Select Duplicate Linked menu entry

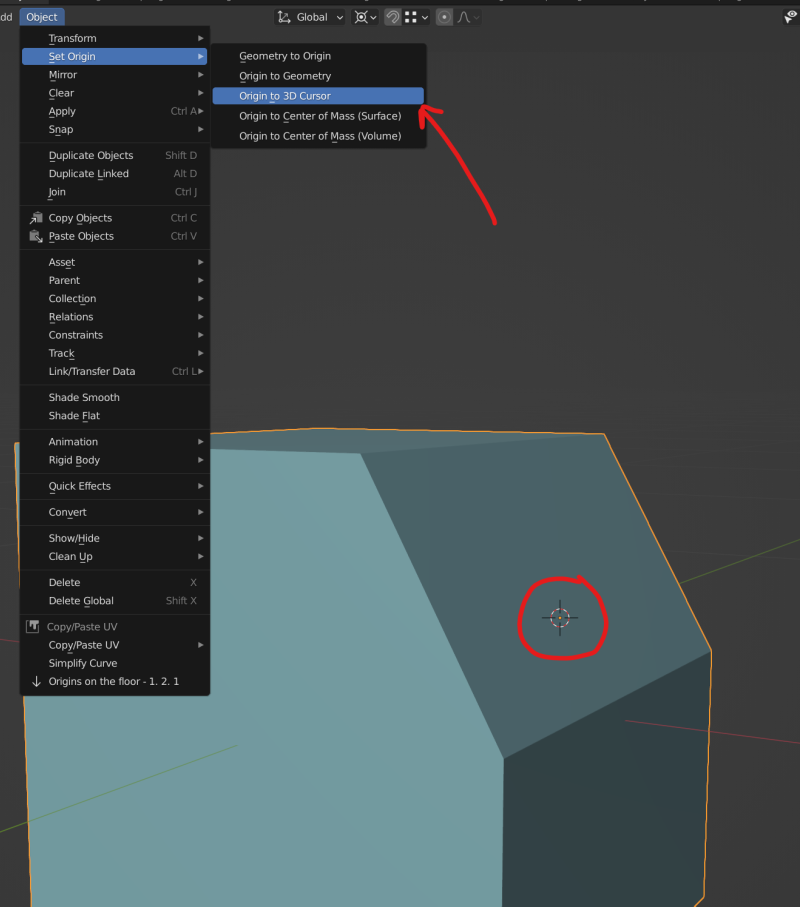[115, 174]
